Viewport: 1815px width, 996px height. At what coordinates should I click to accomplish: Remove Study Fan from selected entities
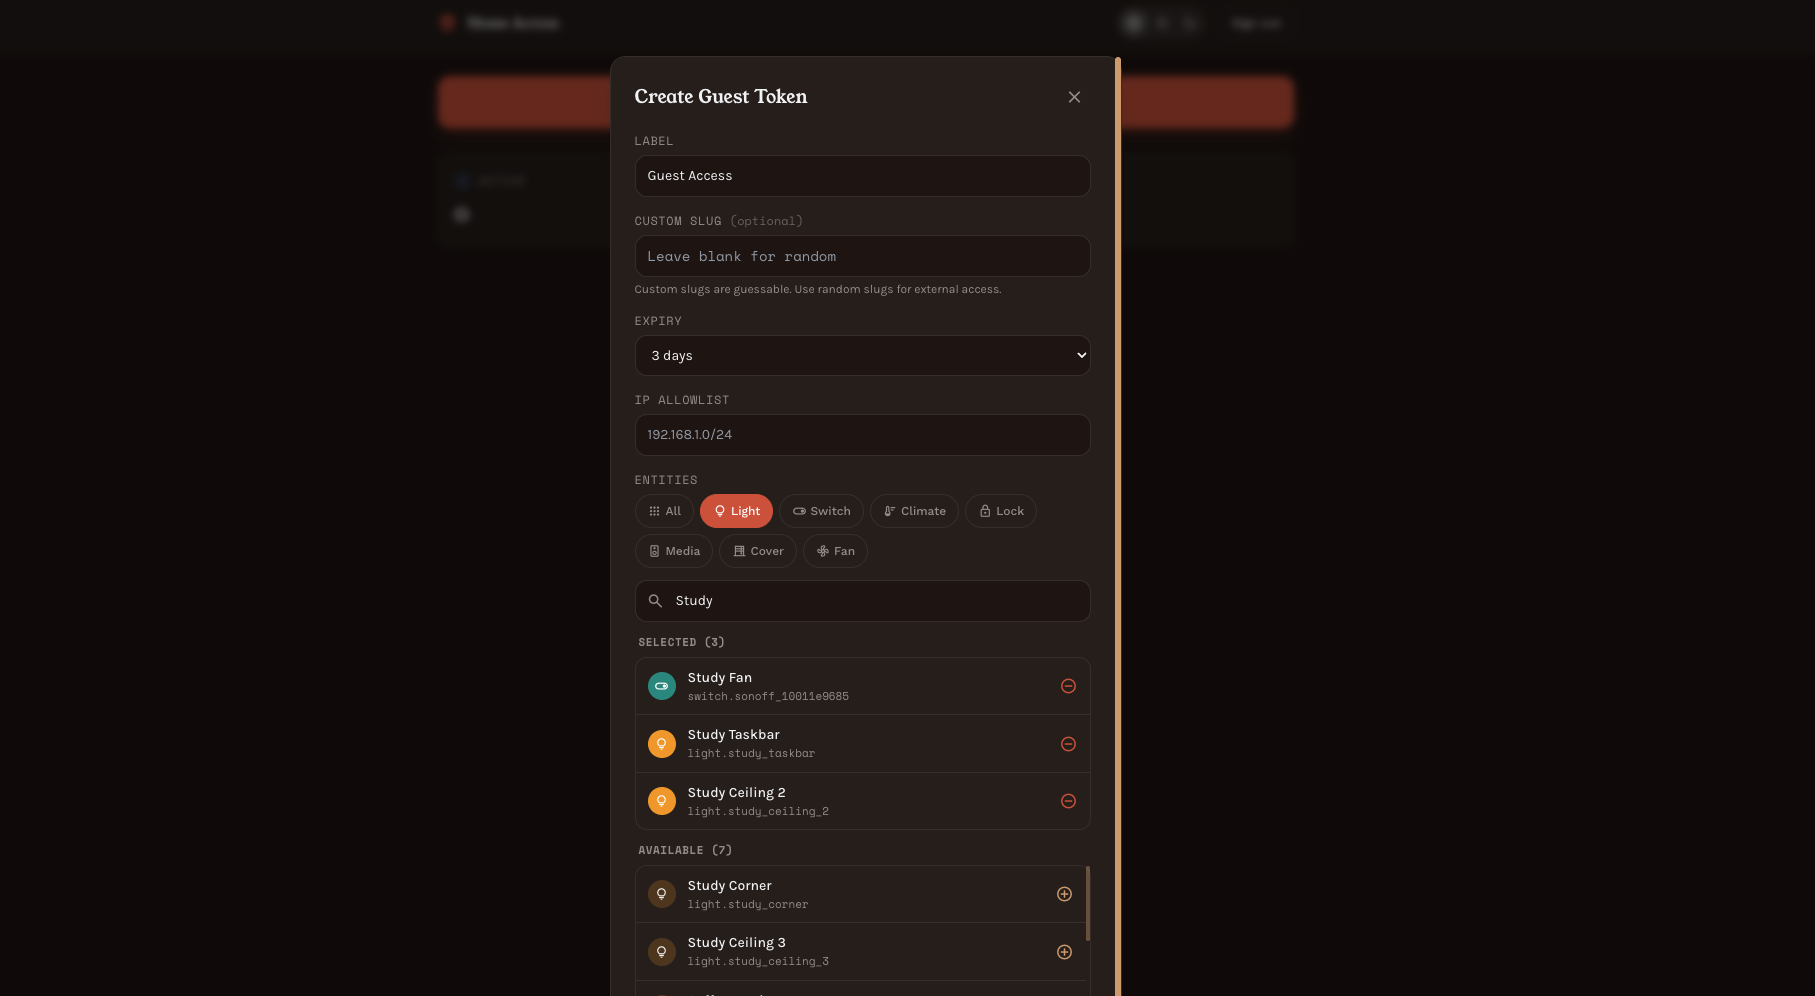point(1068,686)
